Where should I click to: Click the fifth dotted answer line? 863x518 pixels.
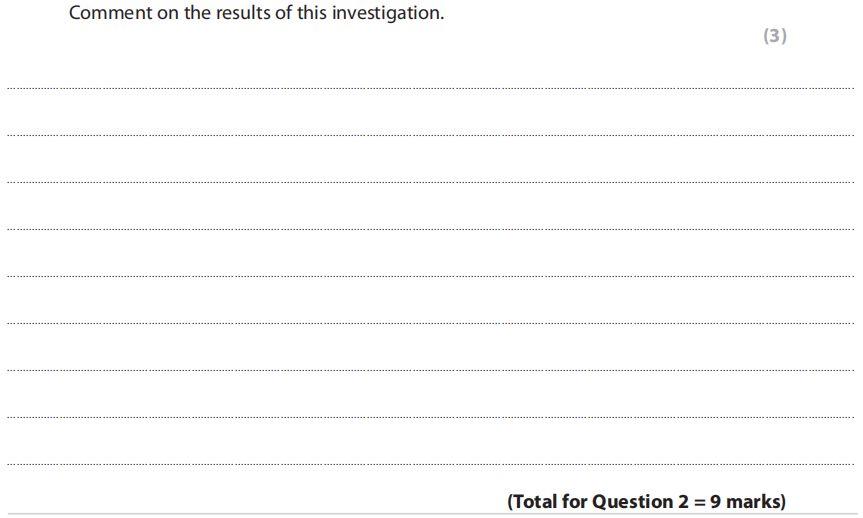(x=430, y=276)
